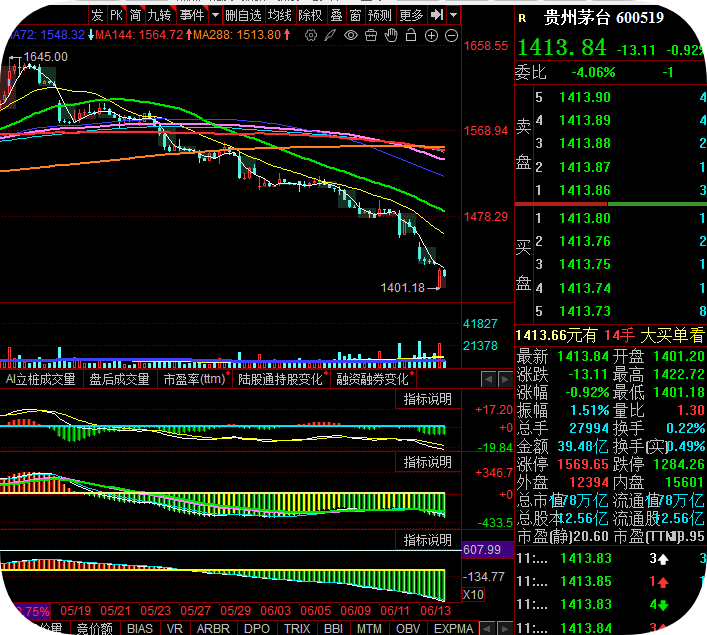Open the PK comparison button
Screen dimensions: 707x635
point(116,15)
